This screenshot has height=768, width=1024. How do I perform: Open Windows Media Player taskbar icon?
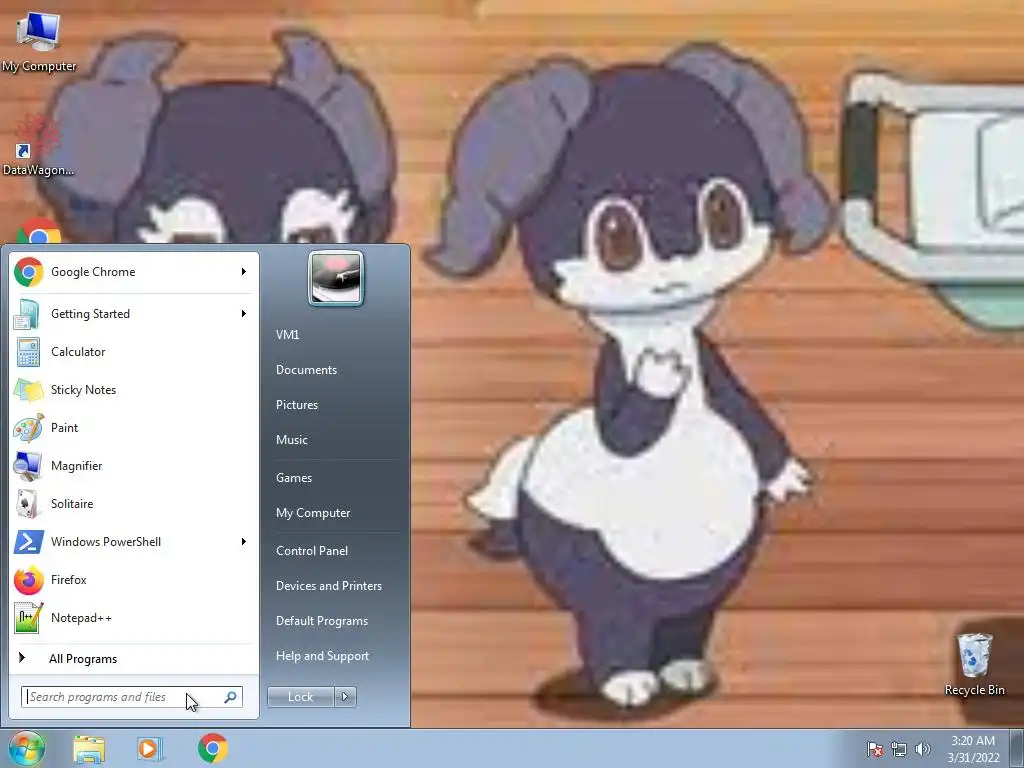(150, 748)
